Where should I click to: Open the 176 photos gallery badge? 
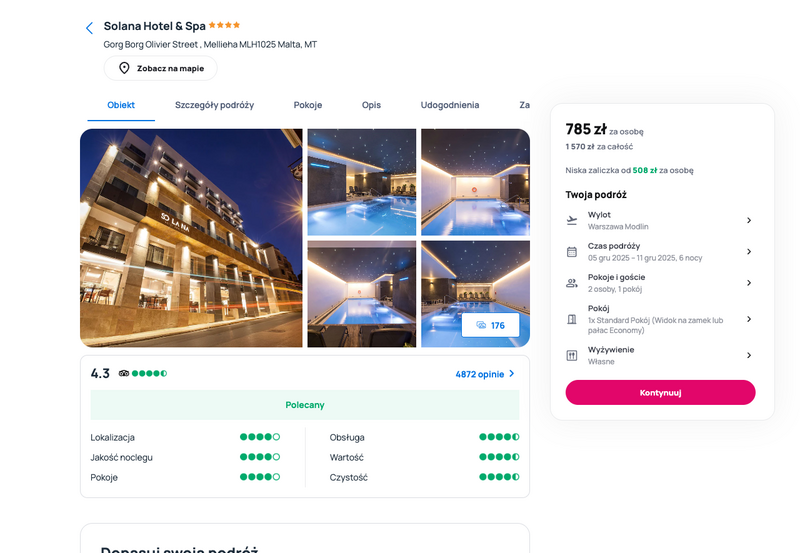click(490, 325)
